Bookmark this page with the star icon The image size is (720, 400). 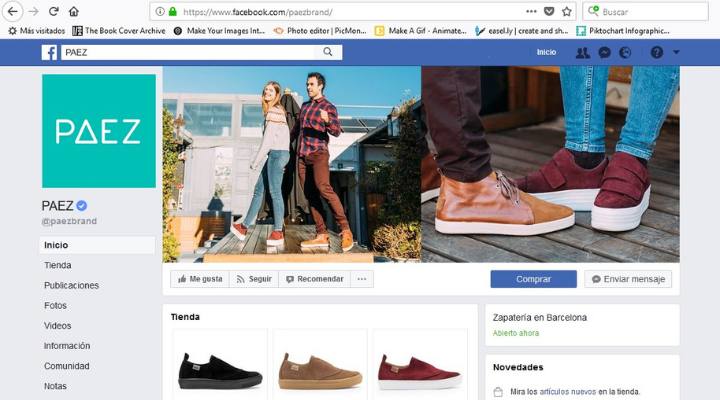(x=567, y=11)
